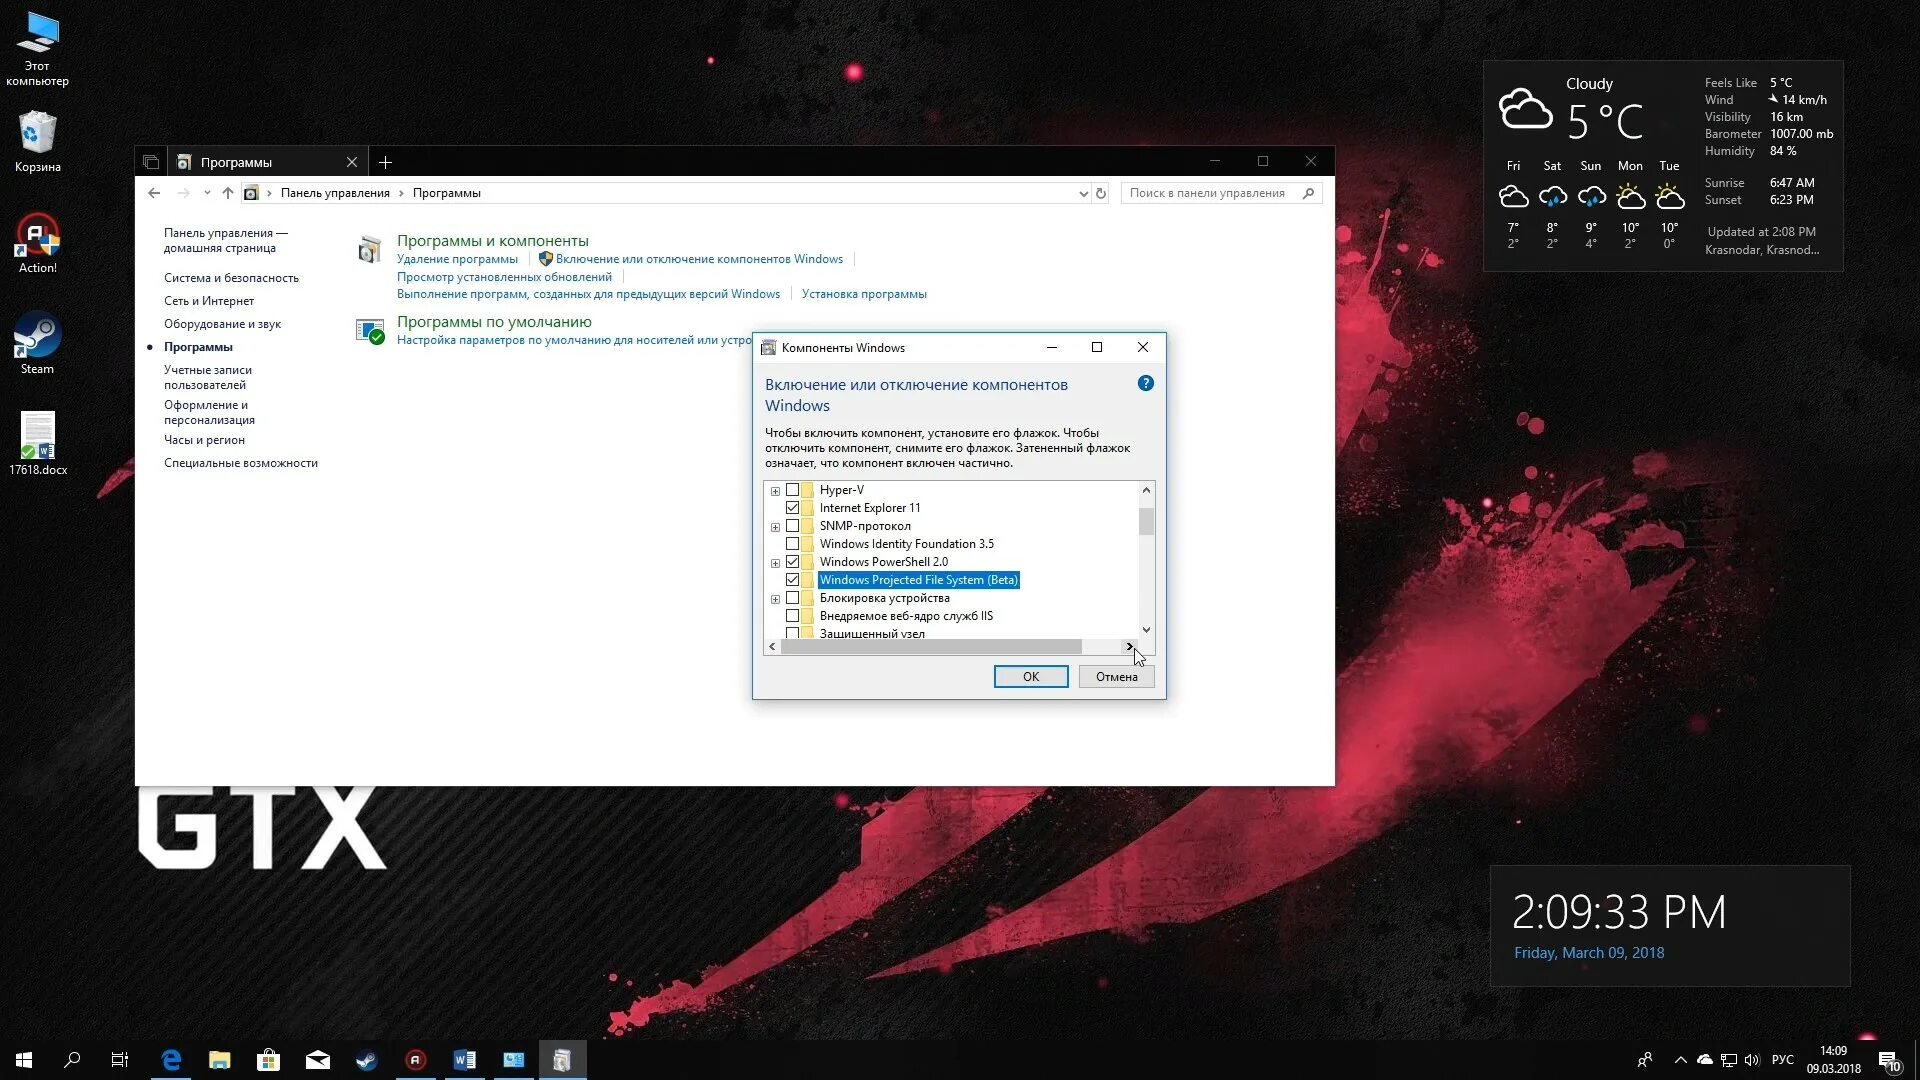The height and width of the screenshot is (1080, 1920).
Task: Click the help question mark icon
Action: [1146, 383]
